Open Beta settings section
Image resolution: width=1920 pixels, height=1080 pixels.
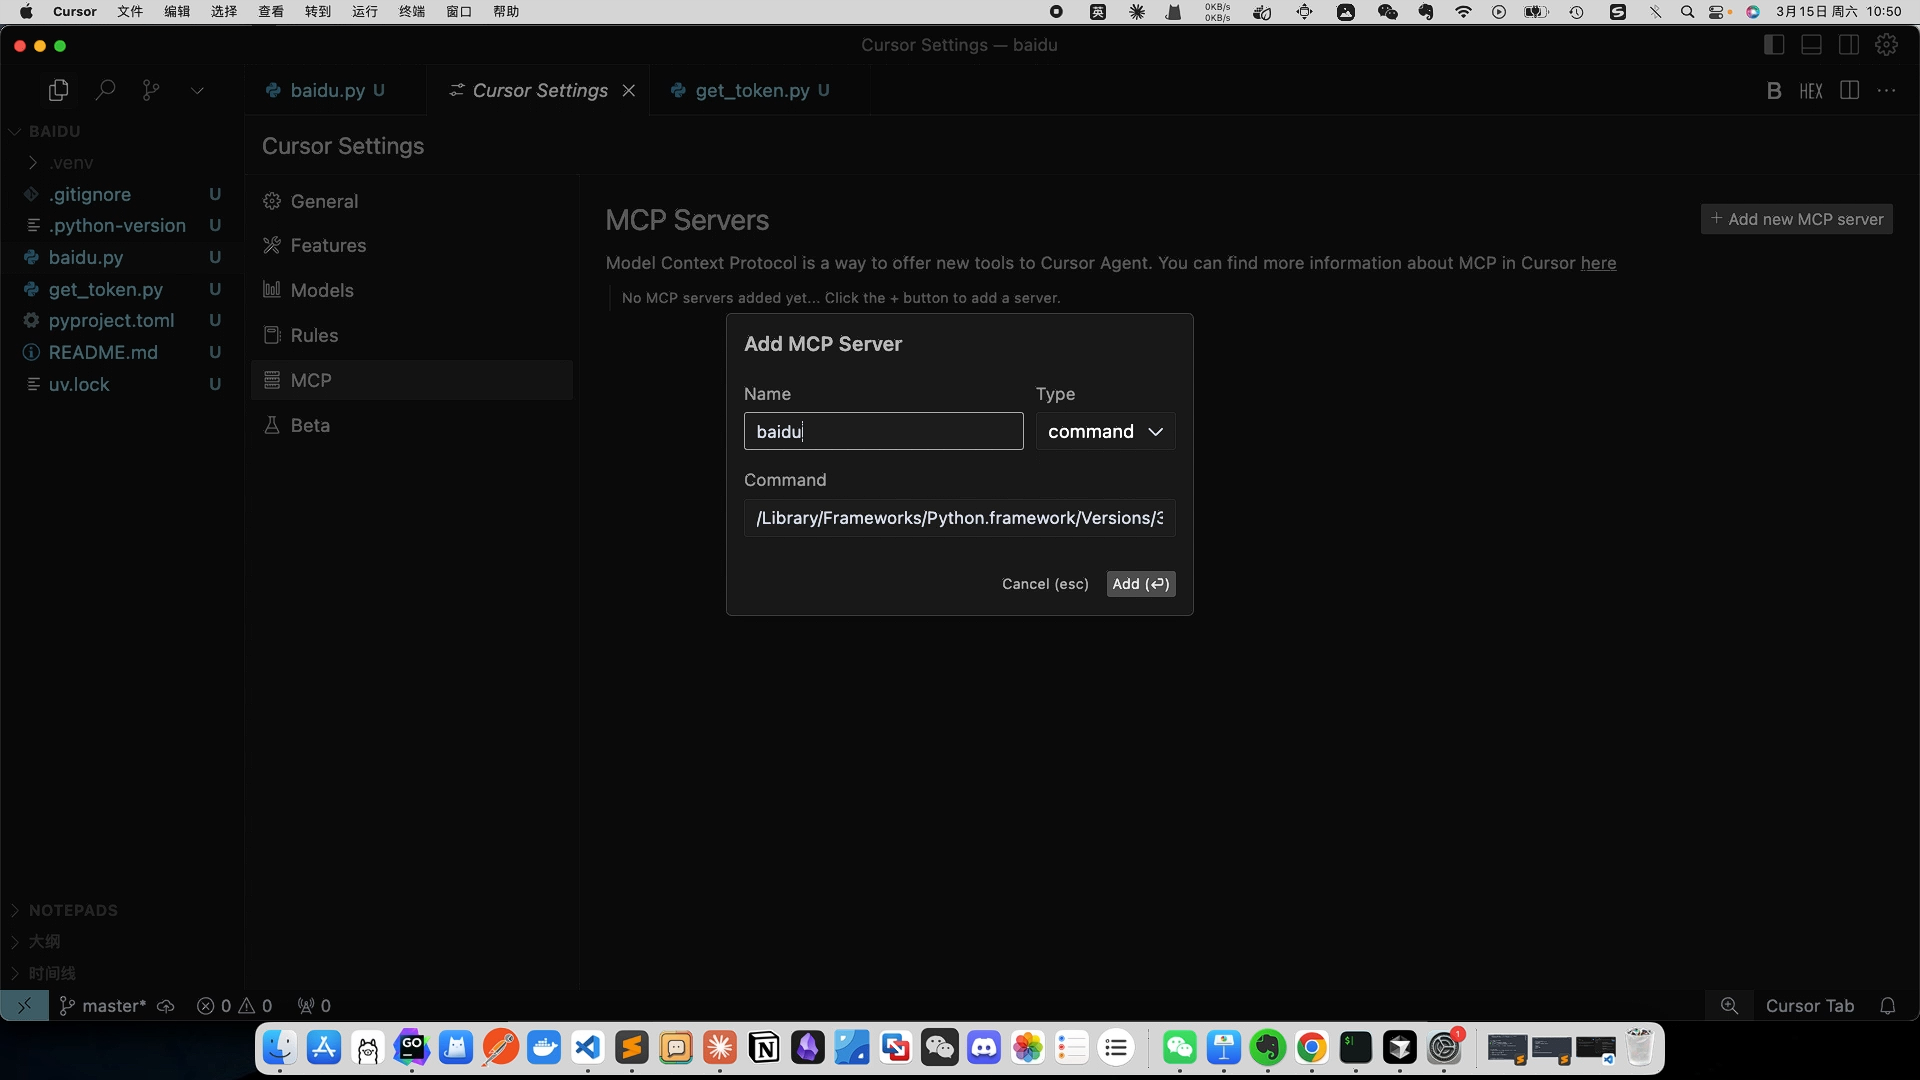pos(412,425)
